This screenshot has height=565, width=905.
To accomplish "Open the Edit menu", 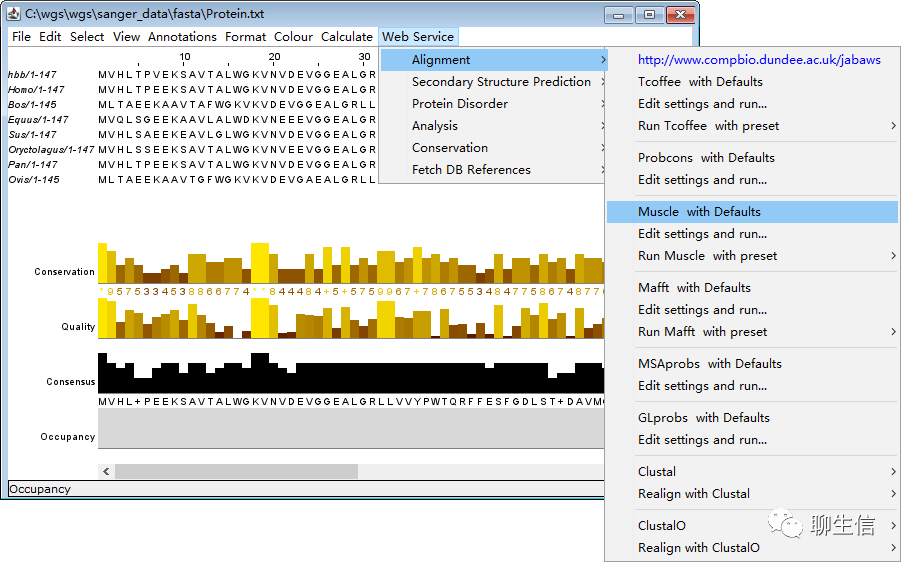I will pos(50,37).
